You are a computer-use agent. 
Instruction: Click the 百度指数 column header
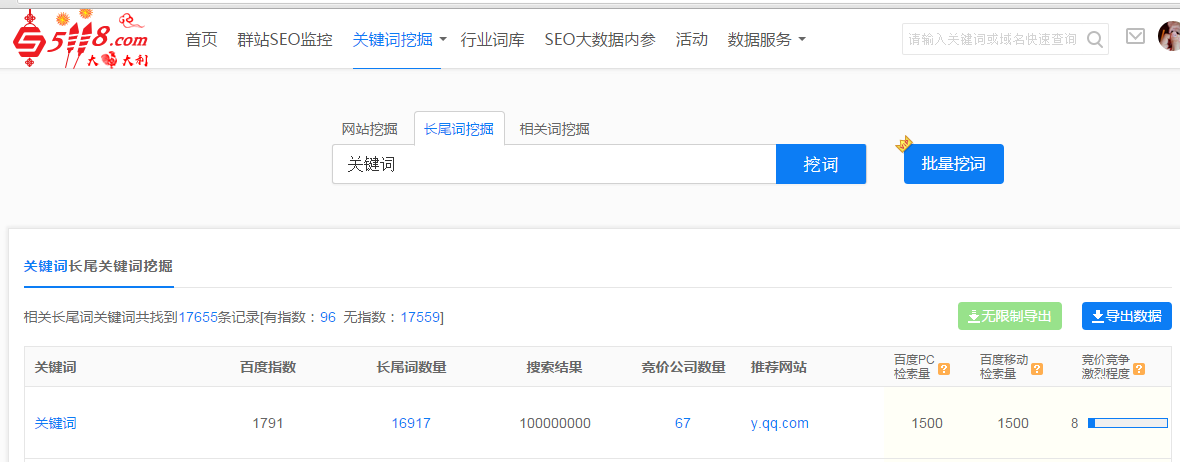[268, 368]
